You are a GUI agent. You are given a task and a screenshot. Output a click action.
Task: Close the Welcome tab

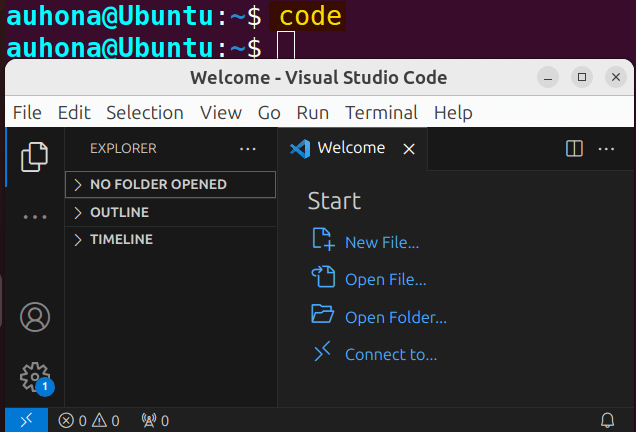click(409, 149)
